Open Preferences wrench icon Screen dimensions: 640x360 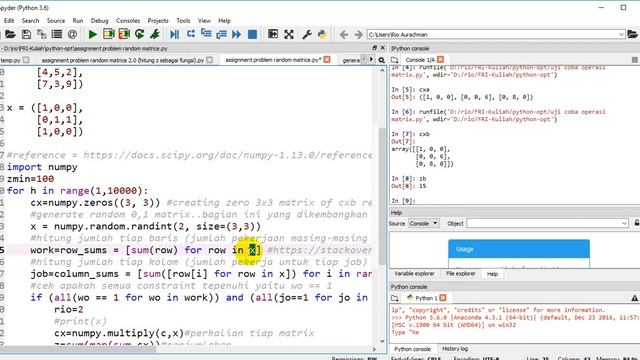coord(307,34)
